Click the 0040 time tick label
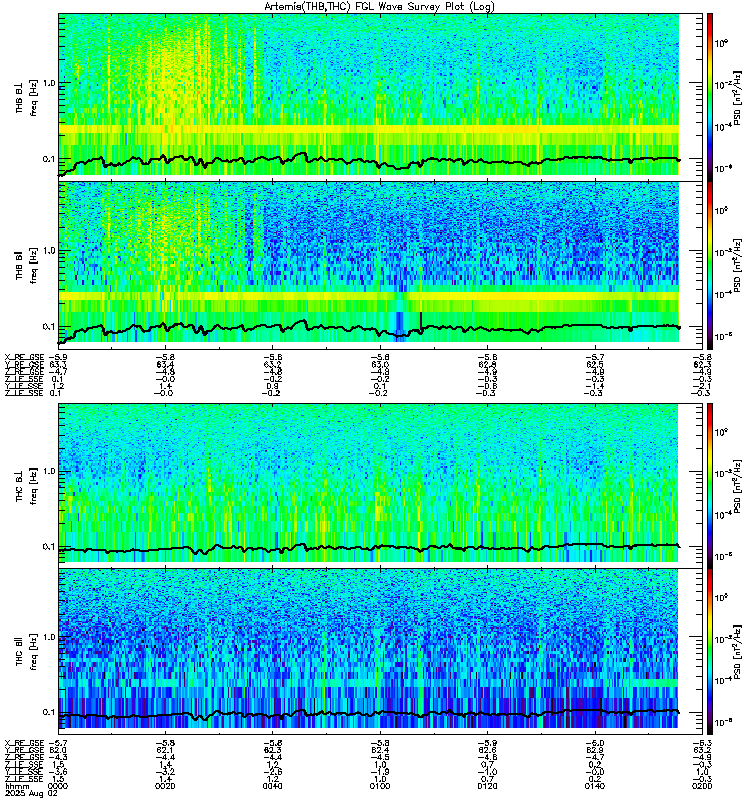Screen dimensions: 750x800 272,786
